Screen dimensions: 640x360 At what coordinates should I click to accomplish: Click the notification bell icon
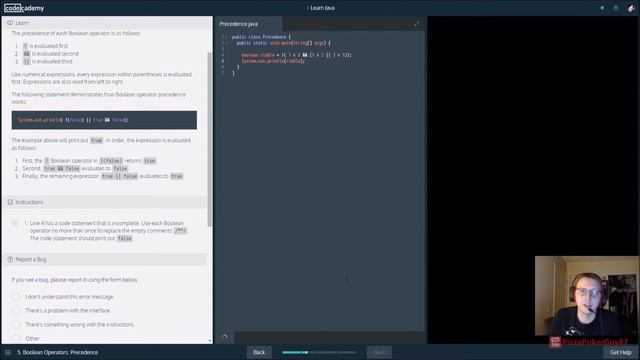click(x=616, y=8)
